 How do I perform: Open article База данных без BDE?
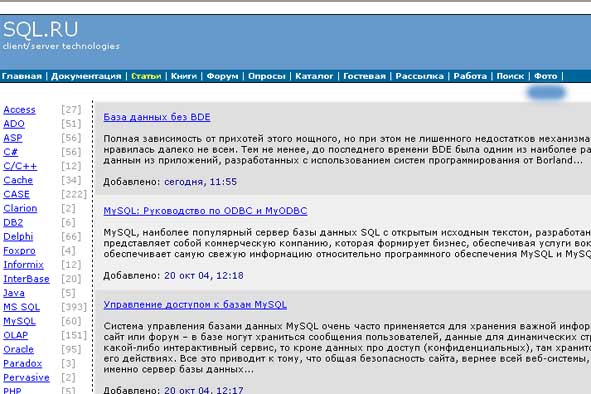coord(157,117)
